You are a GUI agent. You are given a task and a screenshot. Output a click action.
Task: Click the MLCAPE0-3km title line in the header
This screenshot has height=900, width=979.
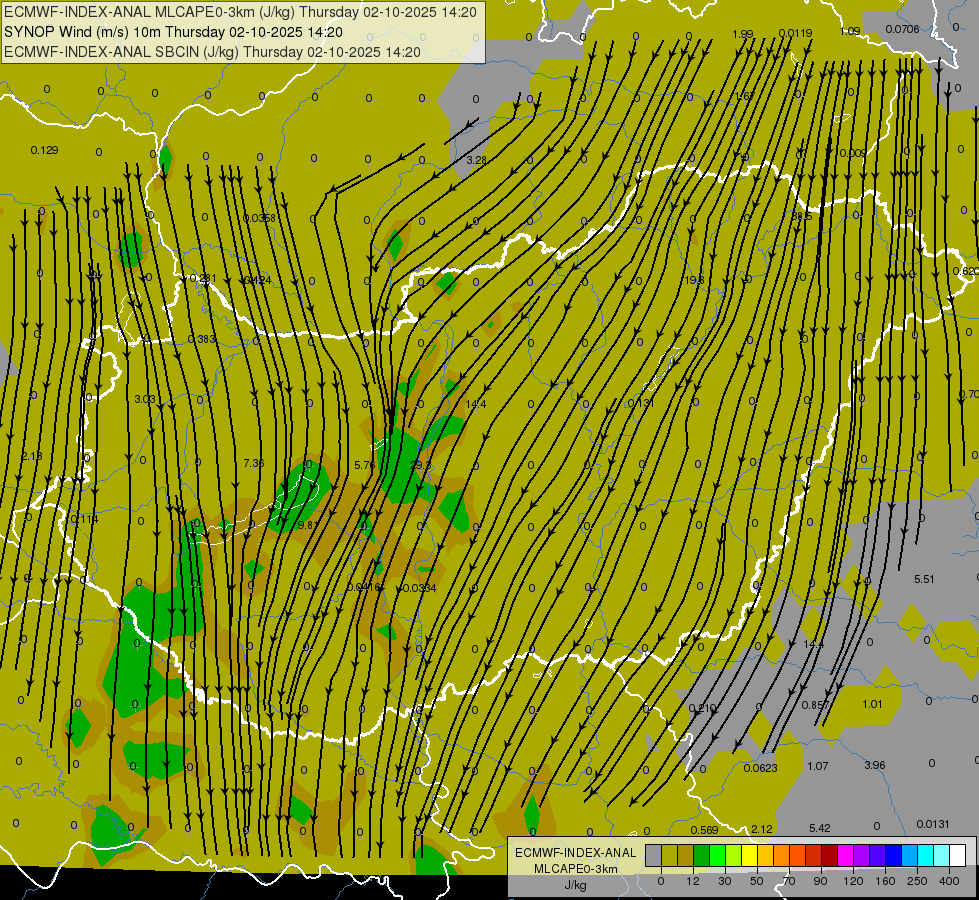click(x=240, y=12)
